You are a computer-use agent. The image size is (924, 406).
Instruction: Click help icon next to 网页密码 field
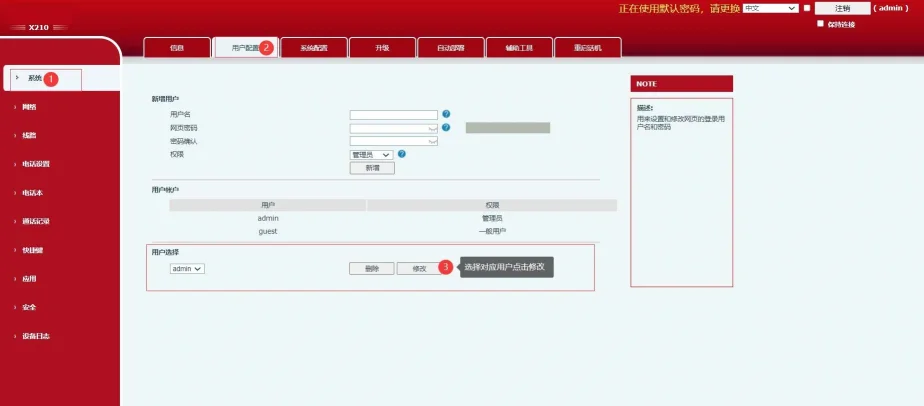tap(446, 128)
